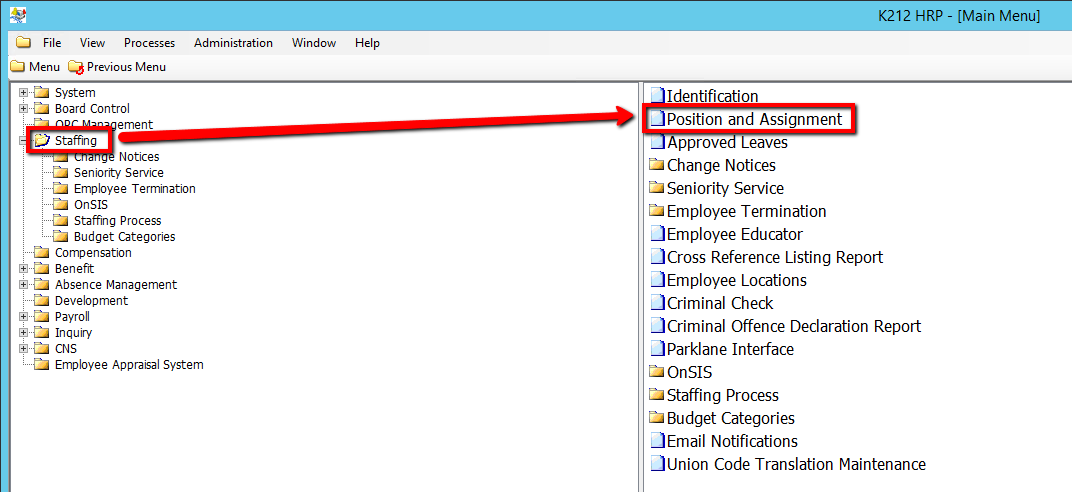Click the Parklane Interface document icon
This screenshot has width=1072, height=492.
[657, 350]
